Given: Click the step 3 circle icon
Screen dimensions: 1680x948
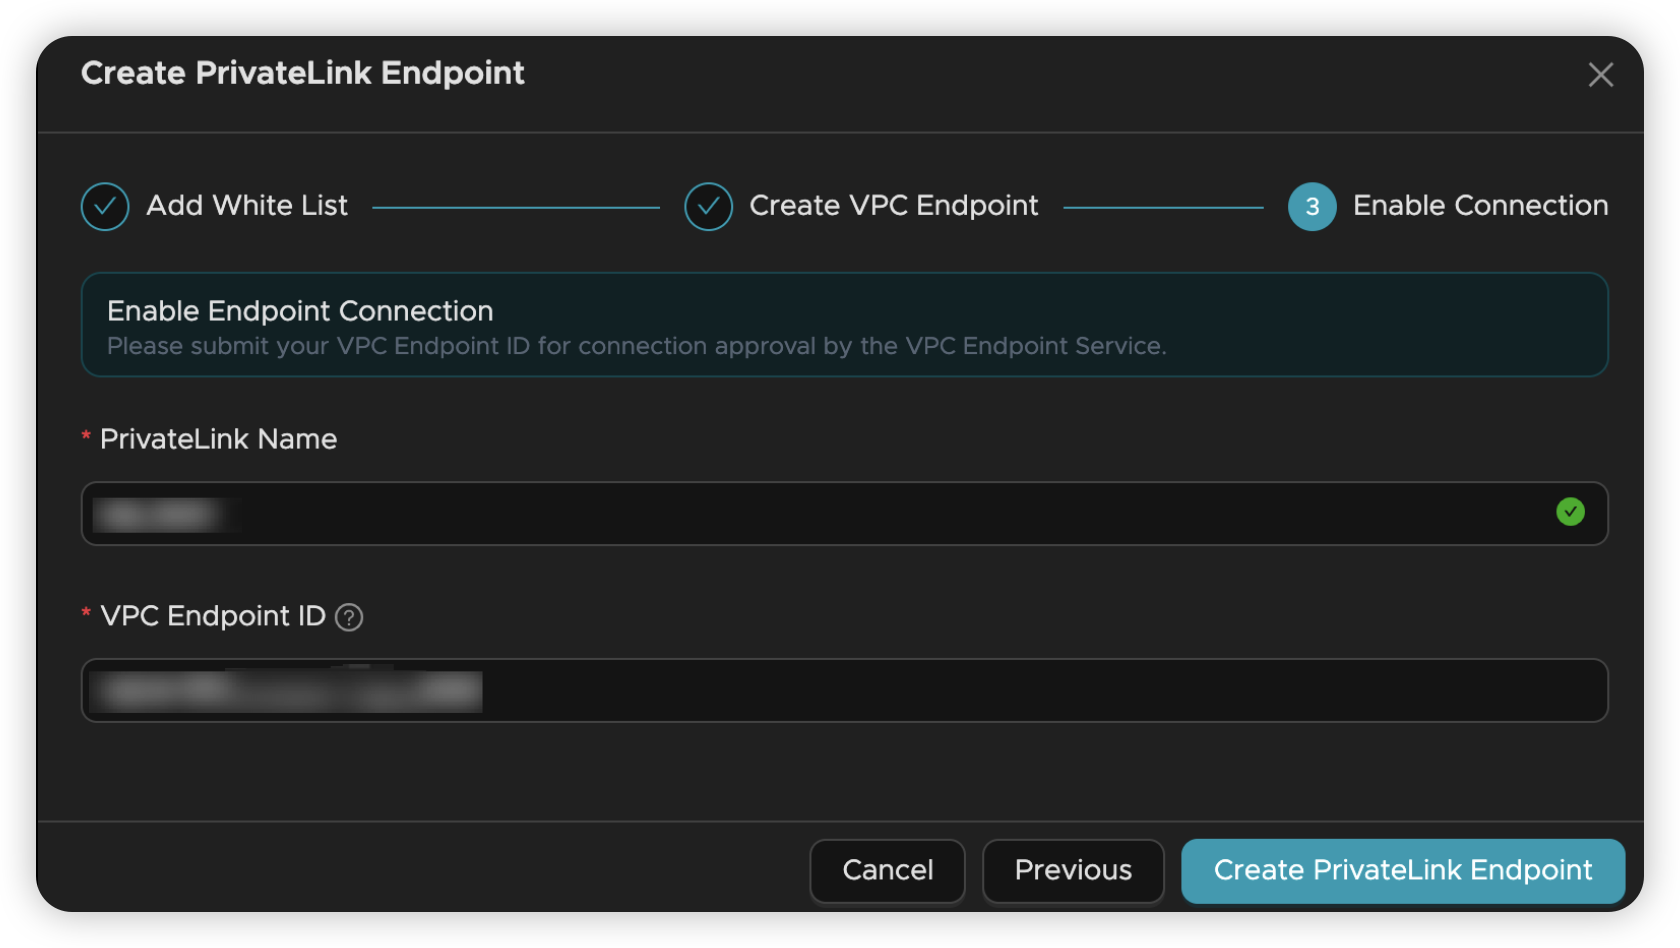Looking at the screenshot, I should click(x=1312, y=207).
